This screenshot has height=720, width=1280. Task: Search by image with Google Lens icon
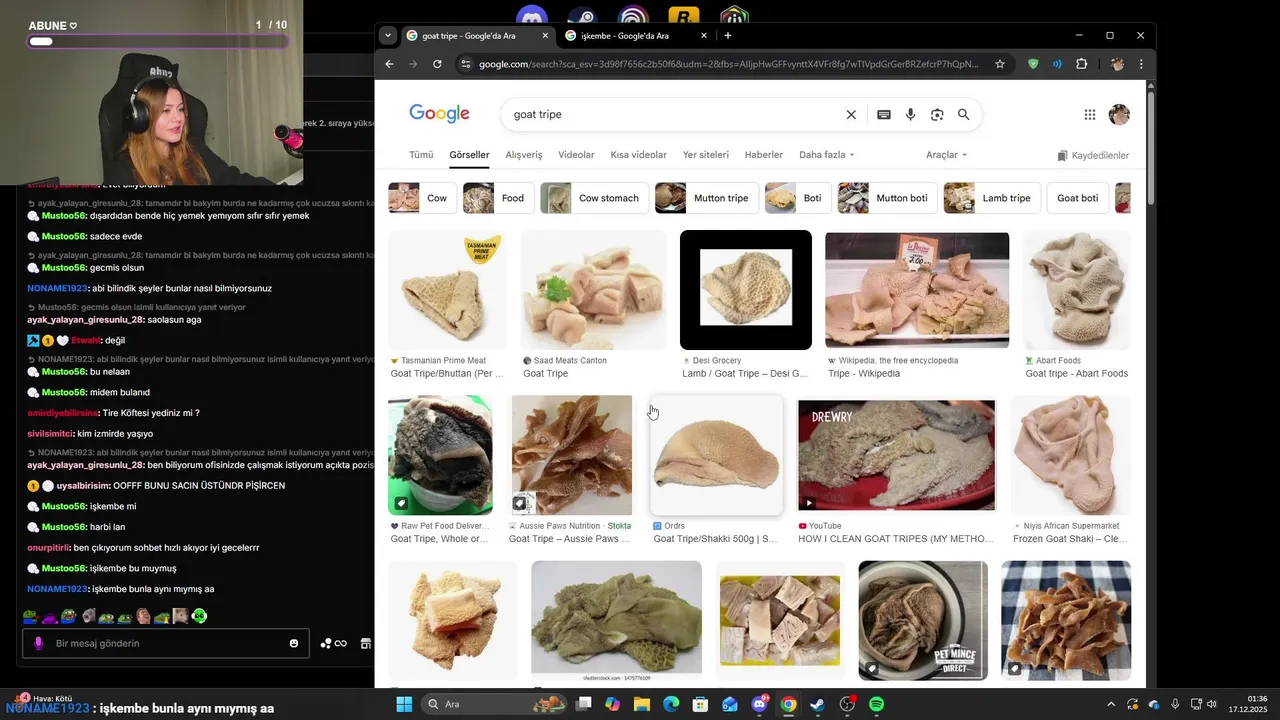(x=937, y=115)
